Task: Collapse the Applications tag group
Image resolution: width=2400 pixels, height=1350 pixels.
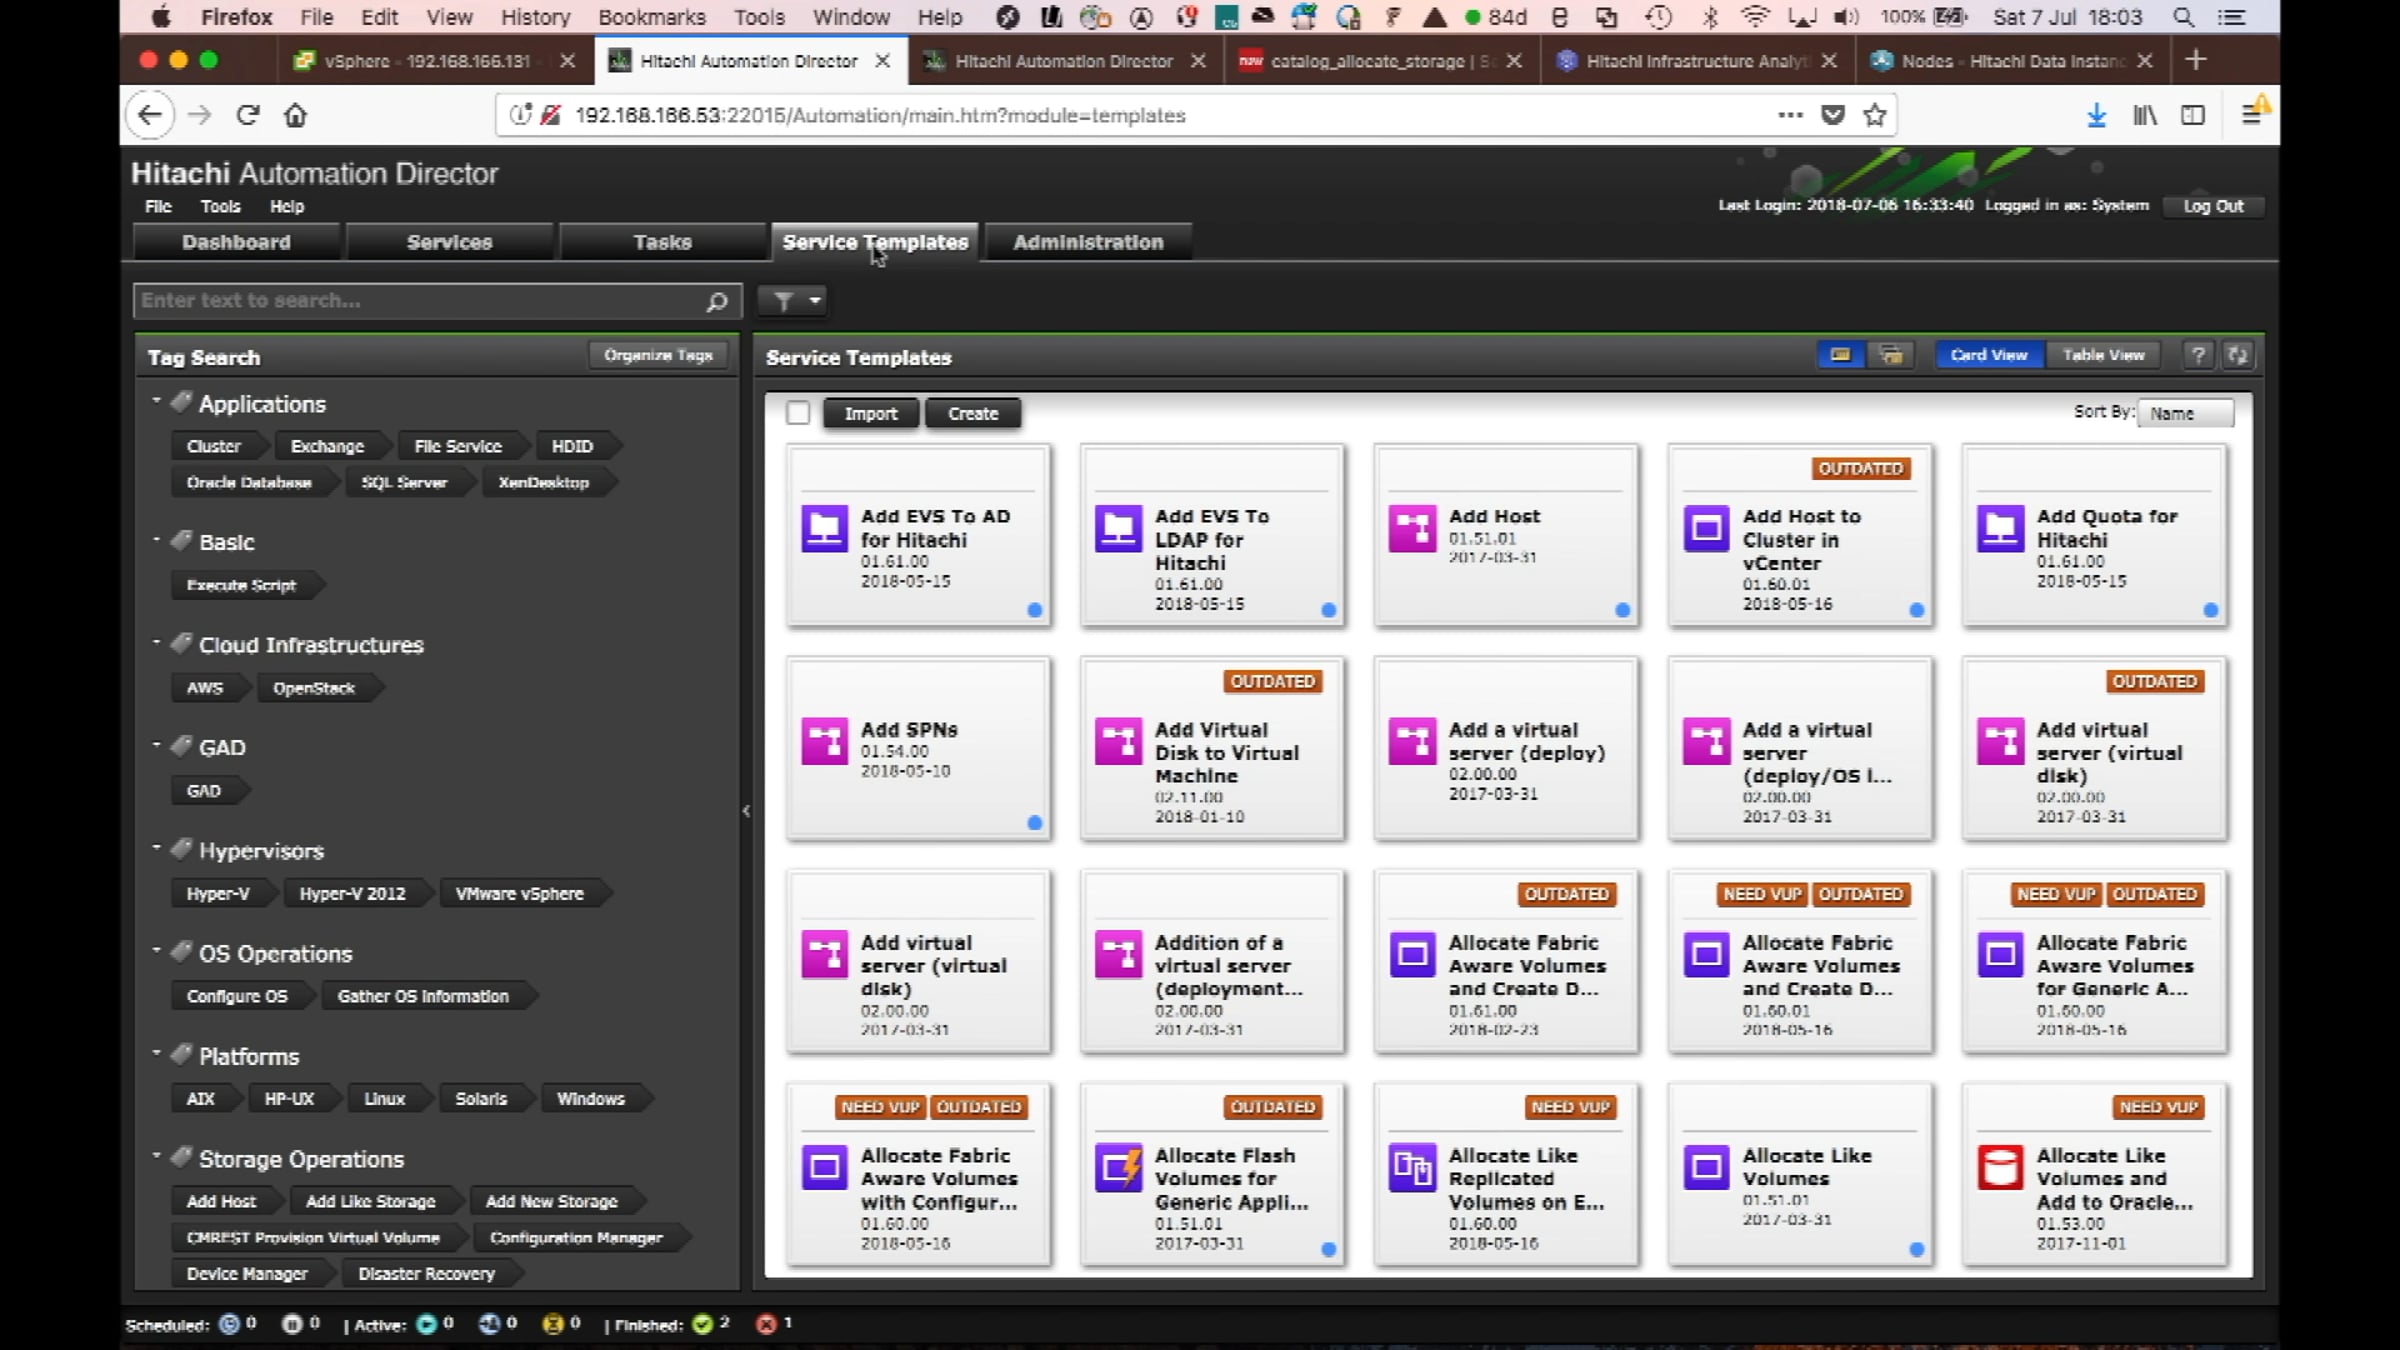Action: pos(157,401)
